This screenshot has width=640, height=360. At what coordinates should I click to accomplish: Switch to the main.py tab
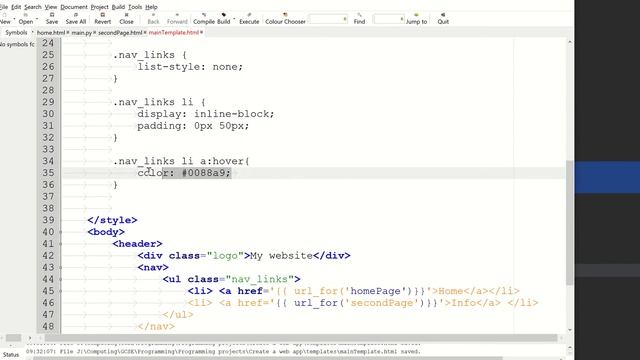pos(82,32)
